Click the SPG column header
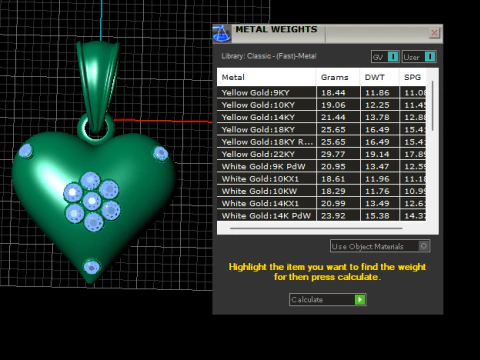The width and height of the screenshot is (480, 360). (413, 77)
